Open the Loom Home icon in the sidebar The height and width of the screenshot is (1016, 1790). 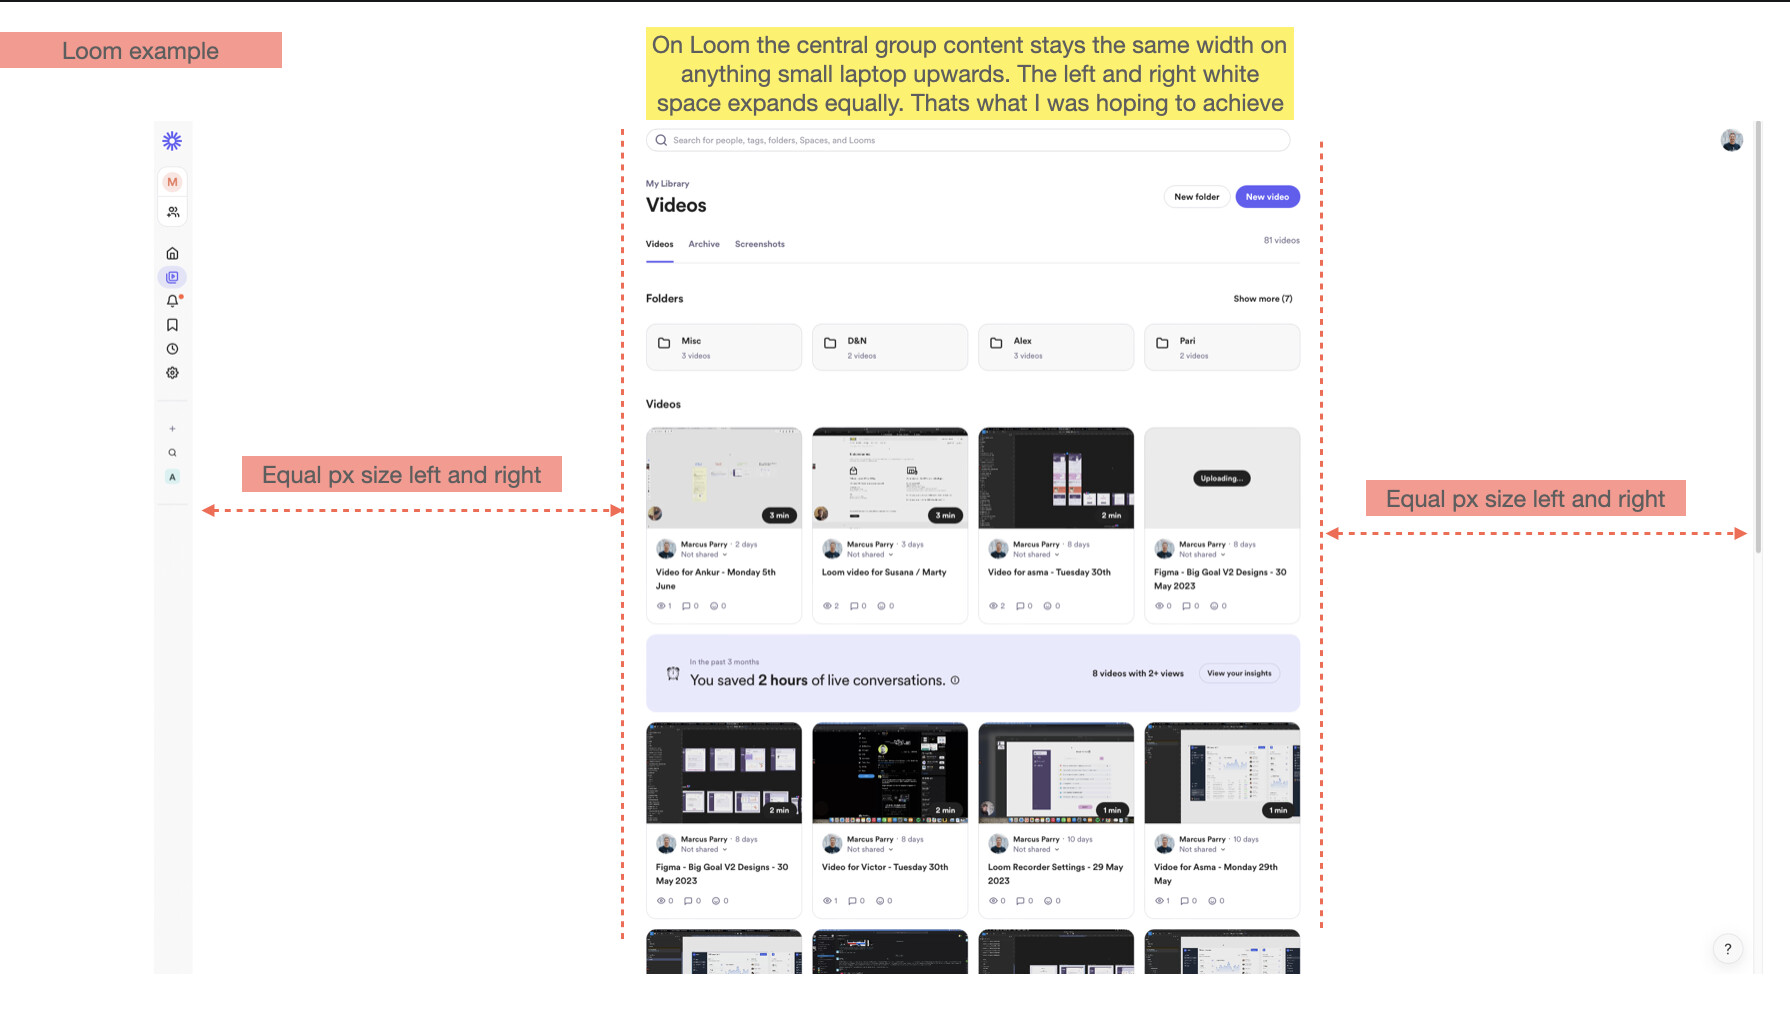click(172, 252)
